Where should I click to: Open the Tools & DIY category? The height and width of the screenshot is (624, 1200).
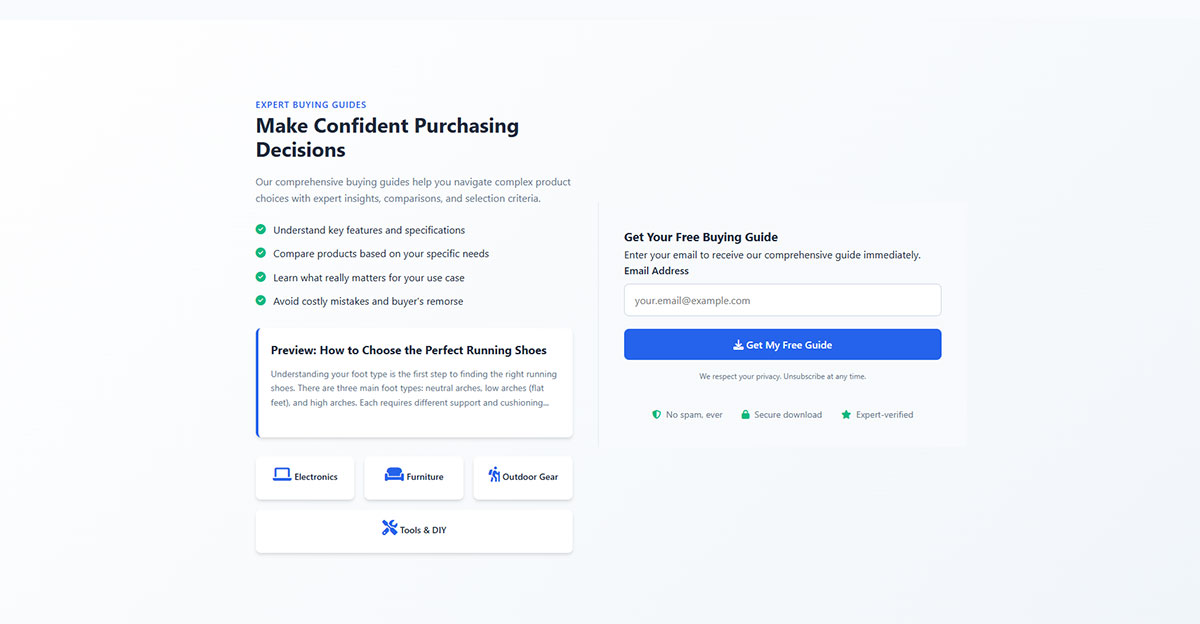[414, 529]
